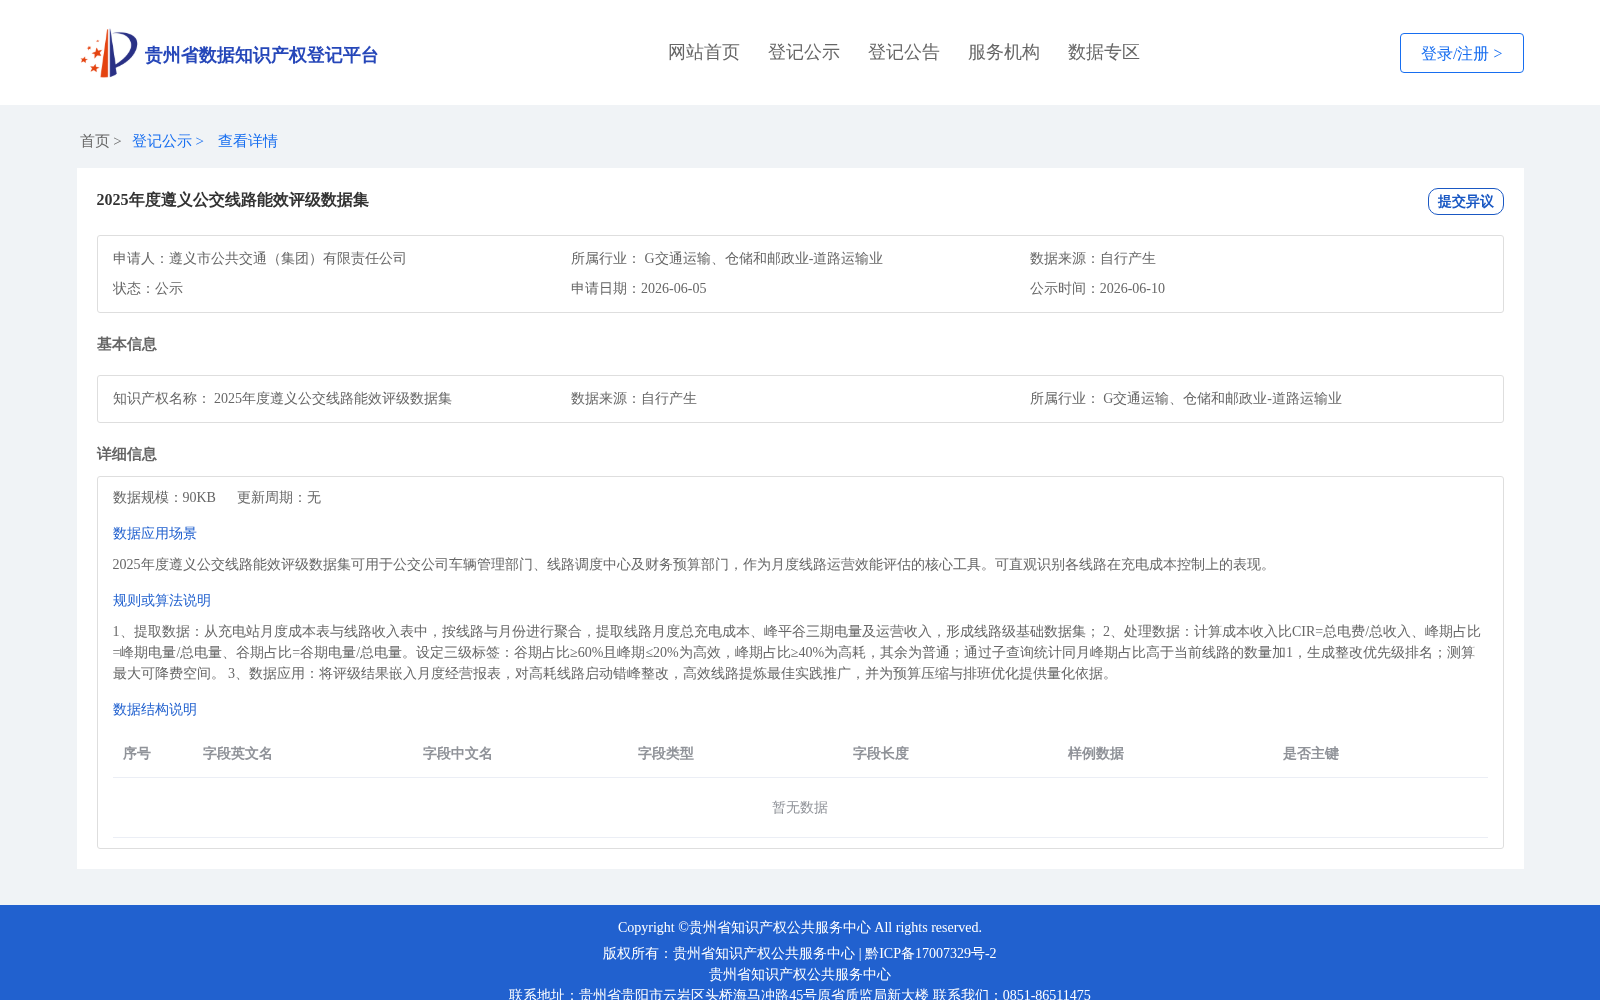Click the 数据规模：90KB text
Image resolution: width=1600 pixels, height=1000 pixels.
coord(164,497)
